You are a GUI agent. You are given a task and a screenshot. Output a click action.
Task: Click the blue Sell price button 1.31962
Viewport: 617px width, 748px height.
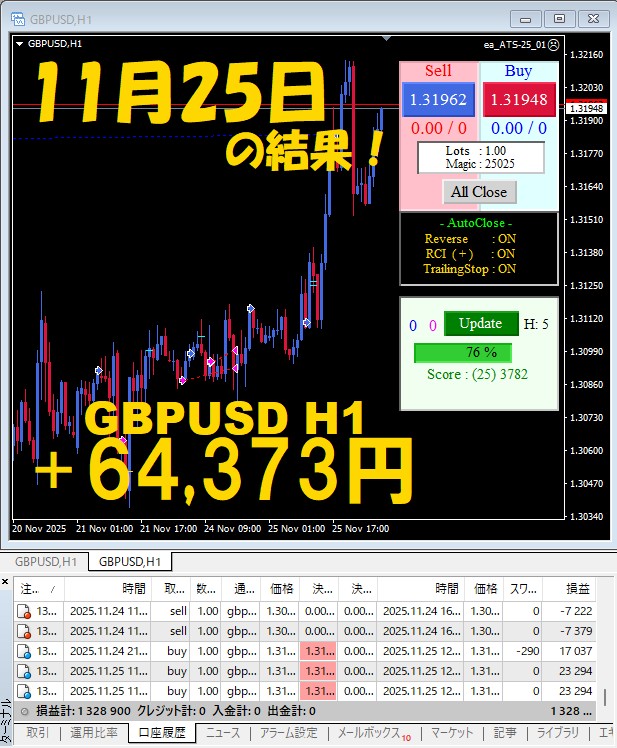coord(438,99)
